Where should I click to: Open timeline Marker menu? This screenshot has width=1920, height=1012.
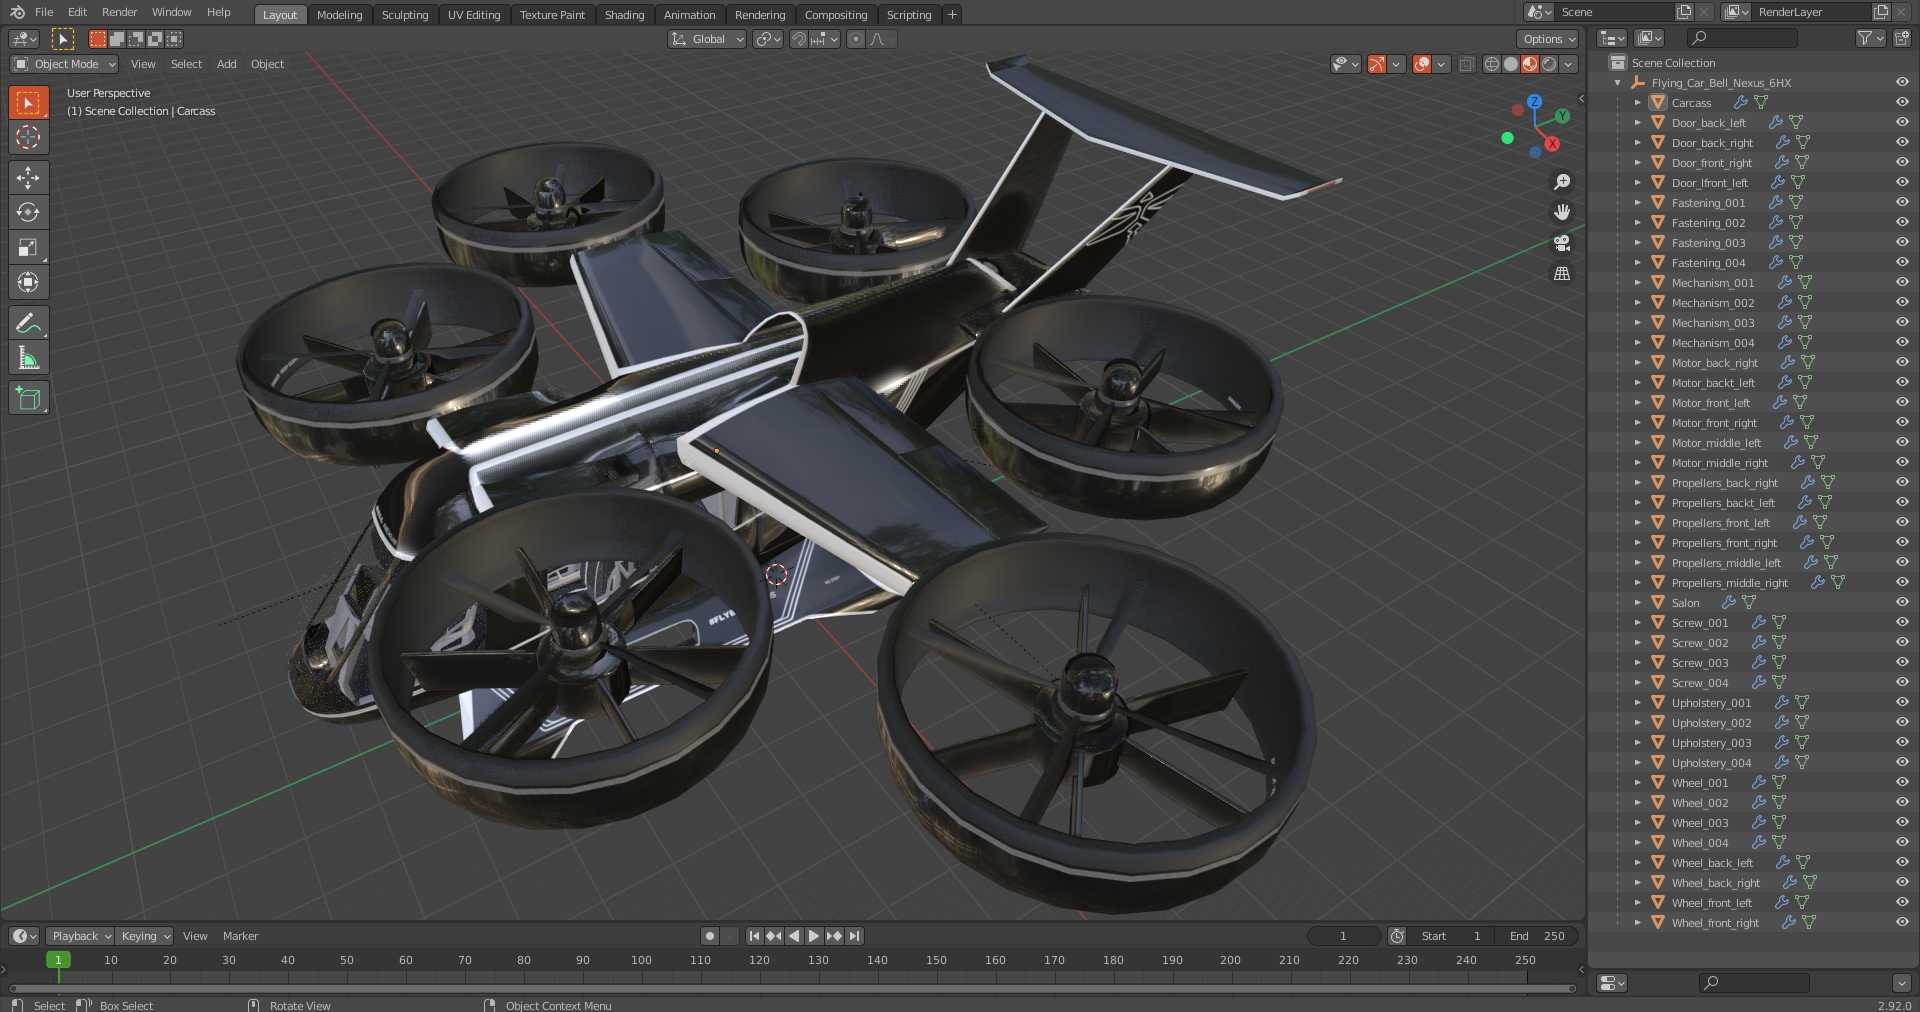click(x=240, y=936)
